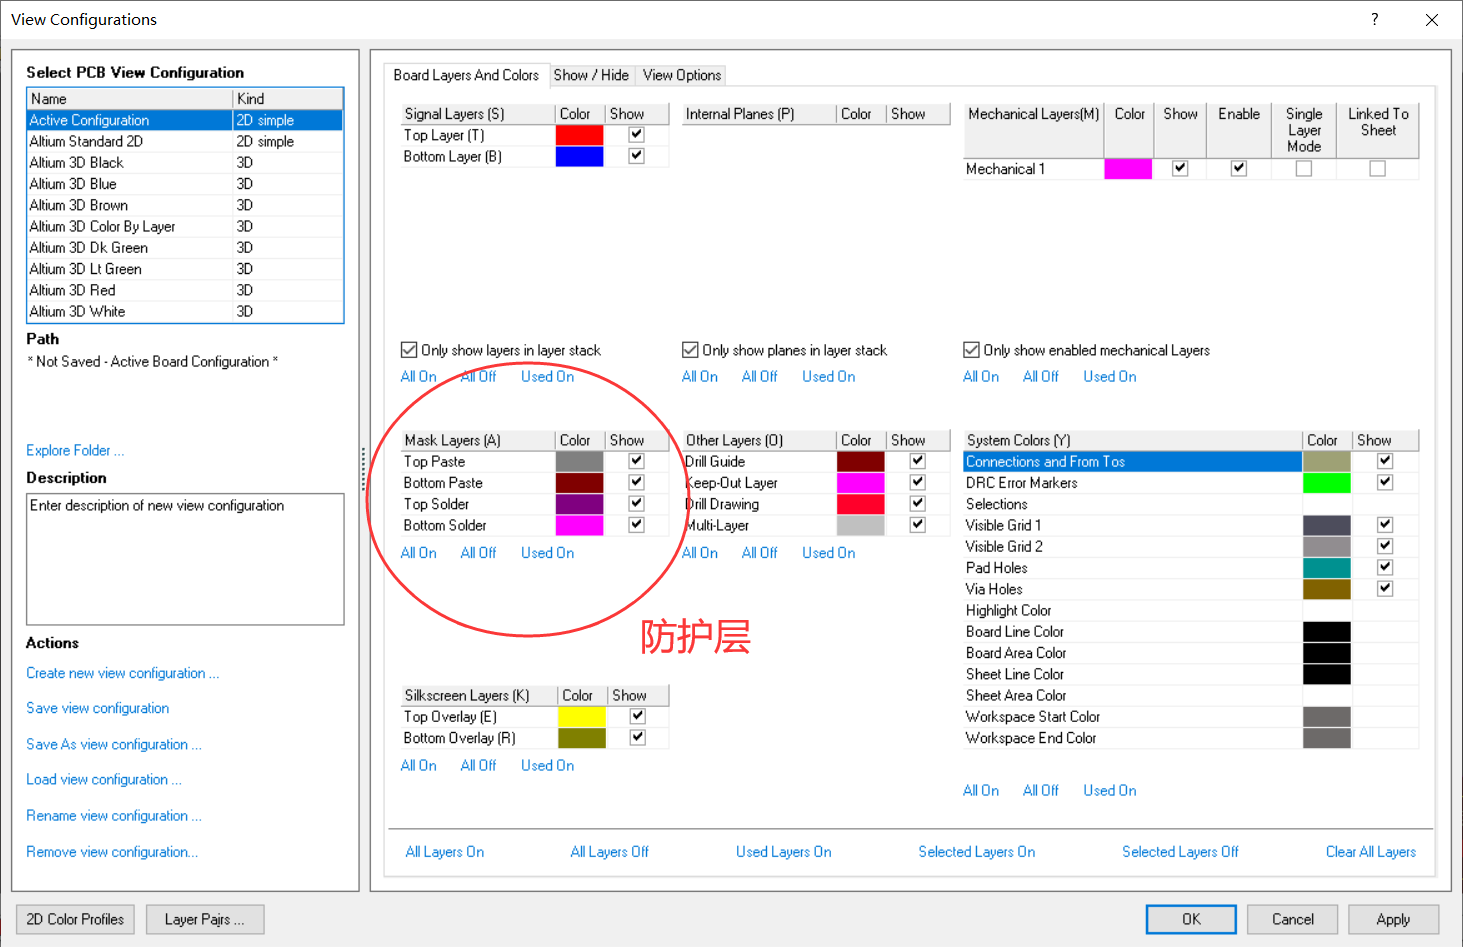Screen dimensions: 1463x947
Task: Click Save As view configuration link
Action: click(x=113, y=744)
